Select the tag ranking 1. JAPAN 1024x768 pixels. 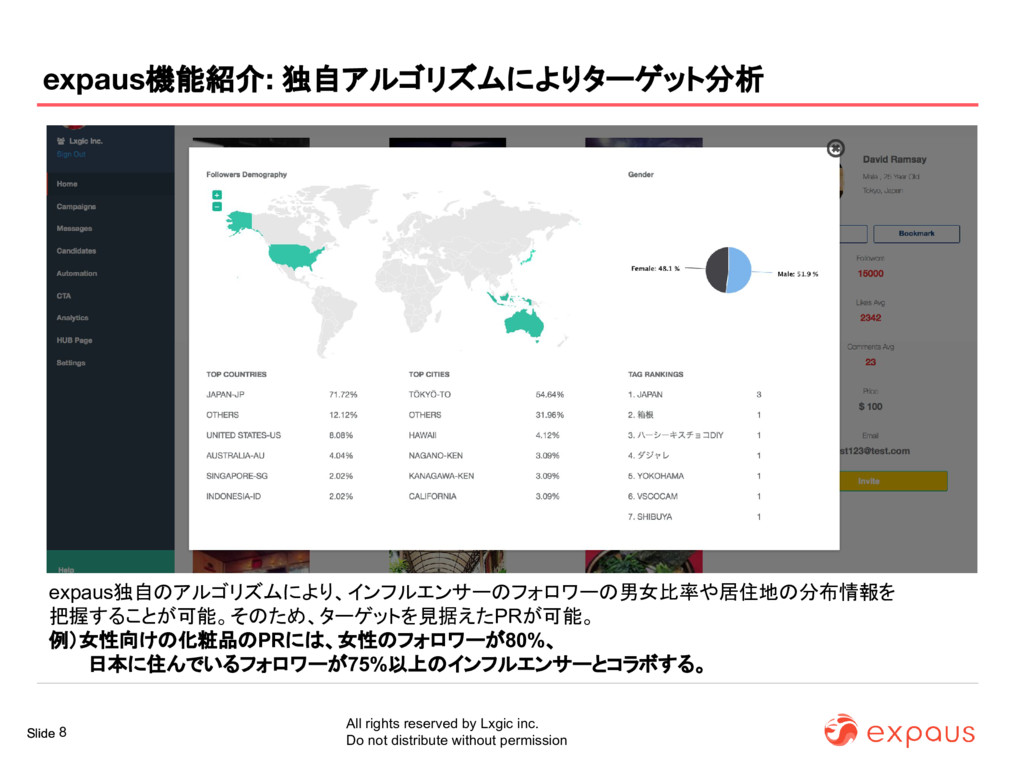(695, 394)
